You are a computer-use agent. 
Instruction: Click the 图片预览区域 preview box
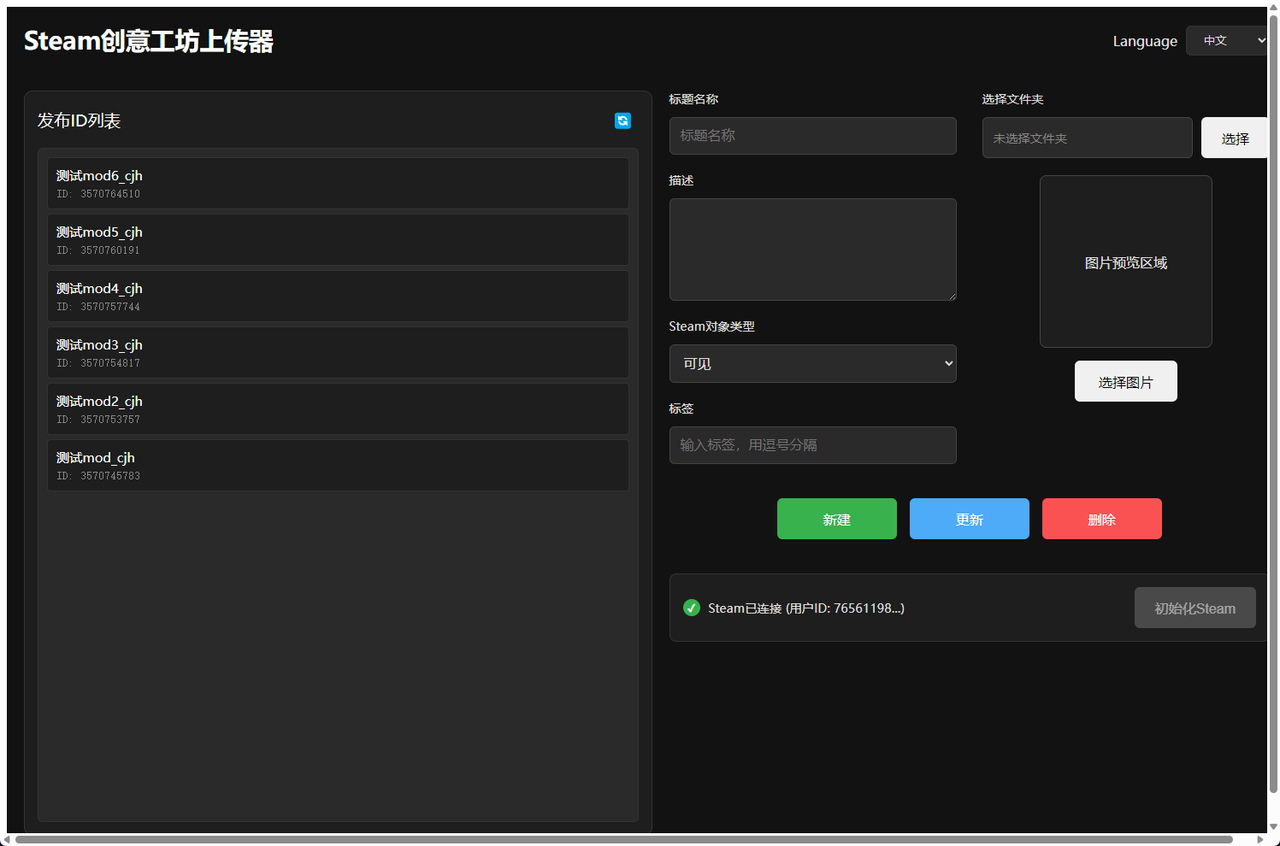(x=1126, y=262)
